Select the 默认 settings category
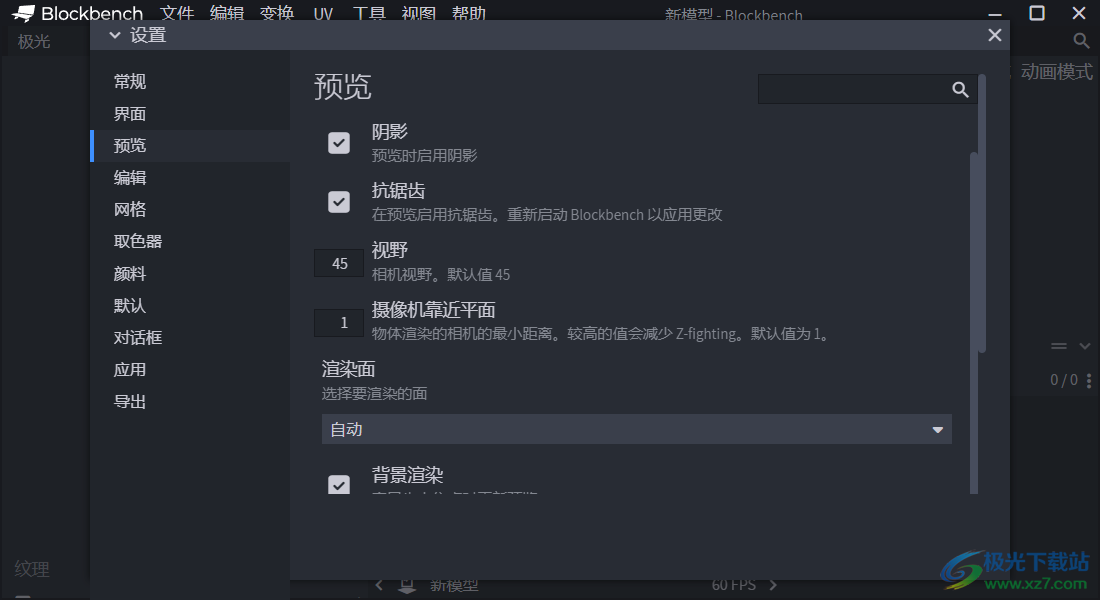This screenshot has width=1100, height=600. pos(190,305)
